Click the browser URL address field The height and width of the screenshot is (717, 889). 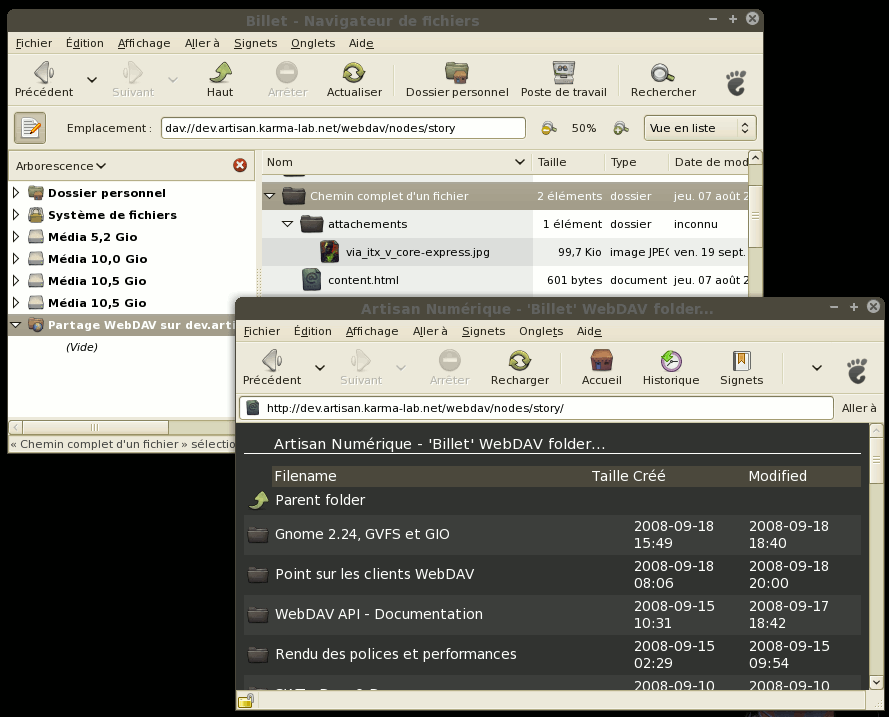(536, 408)
